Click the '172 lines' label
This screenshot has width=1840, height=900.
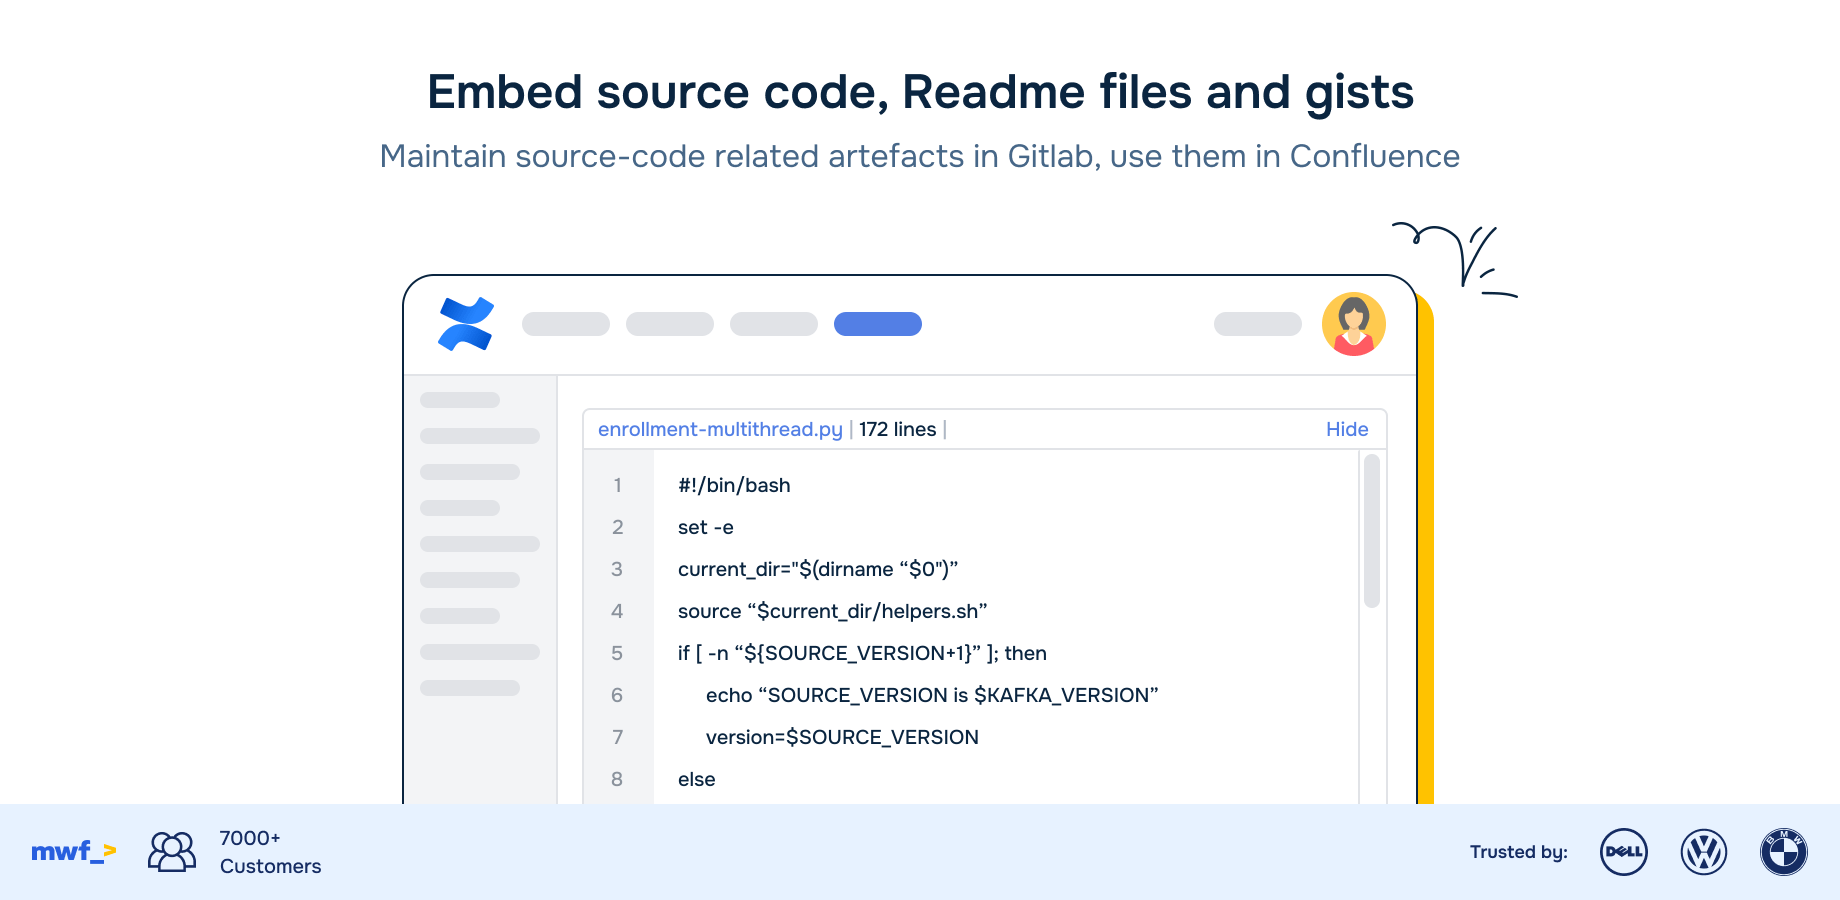pos(897,429)
